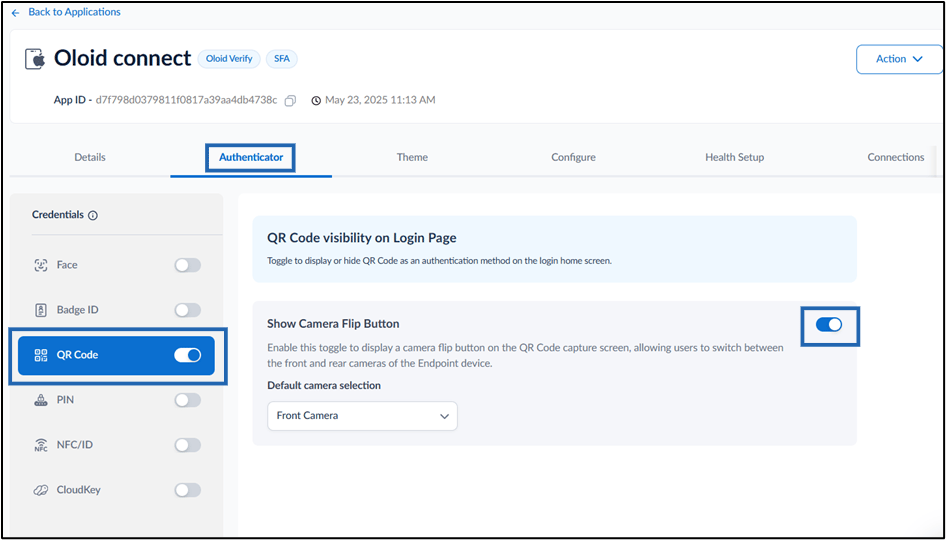
Task: Go to the Configure tab
Action: tap(573, 157)
